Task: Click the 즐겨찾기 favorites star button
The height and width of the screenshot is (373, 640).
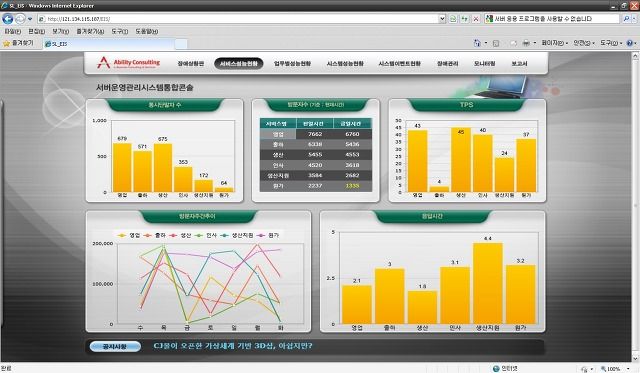Action: pos(18,43)
